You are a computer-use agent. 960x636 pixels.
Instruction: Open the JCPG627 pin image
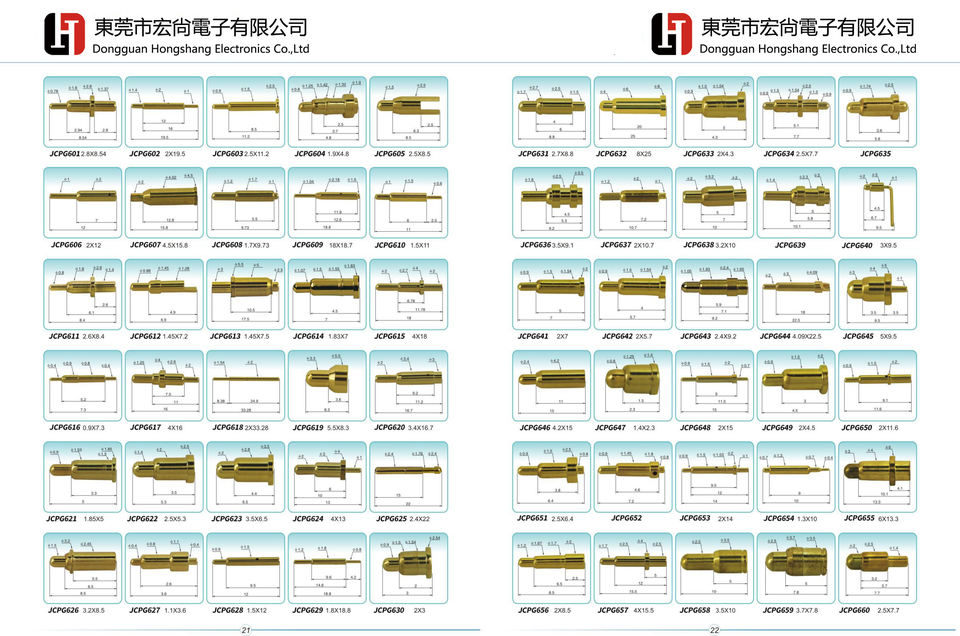pyautogui.click(x=164, y=568)
